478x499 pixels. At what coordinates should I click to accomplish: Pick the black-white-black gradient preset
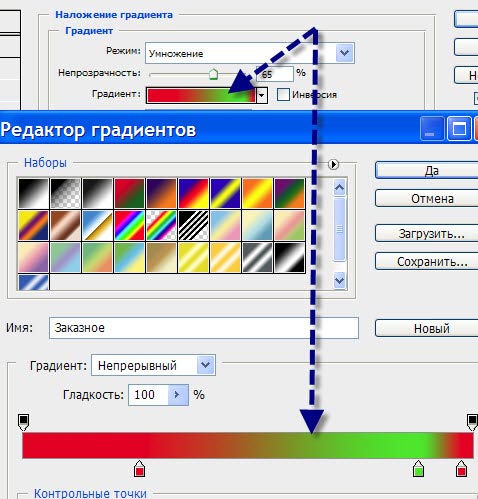[290, 257]
